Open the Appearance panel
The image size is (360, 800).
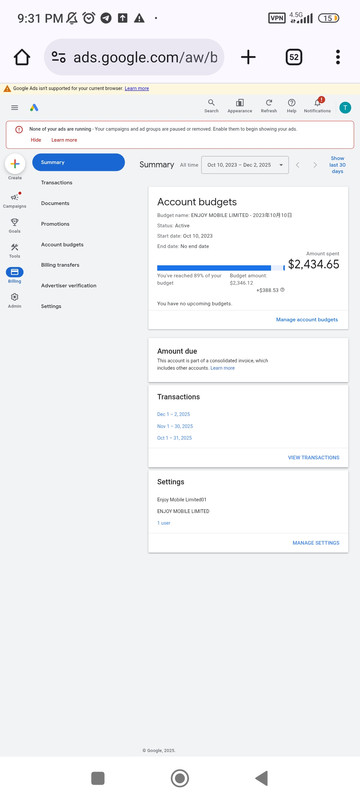pyautogui.click(x=240, y=106)
